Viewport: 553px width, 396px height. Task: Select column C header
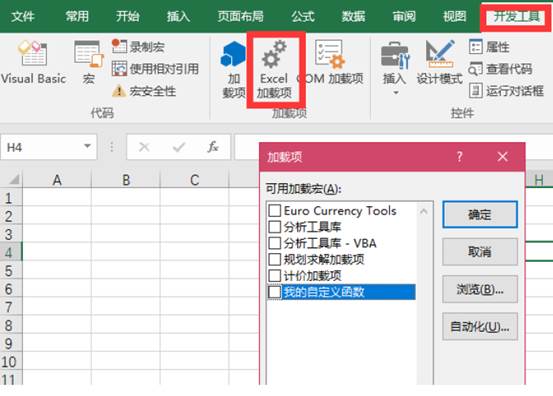[x=195, y=180]
